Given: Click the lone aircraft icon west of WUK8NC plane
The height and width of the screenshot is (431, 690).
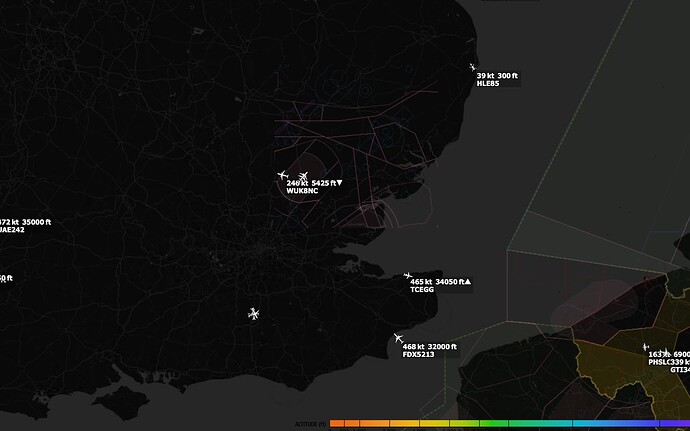Looking at the screenshot, I should coord(283,175).
